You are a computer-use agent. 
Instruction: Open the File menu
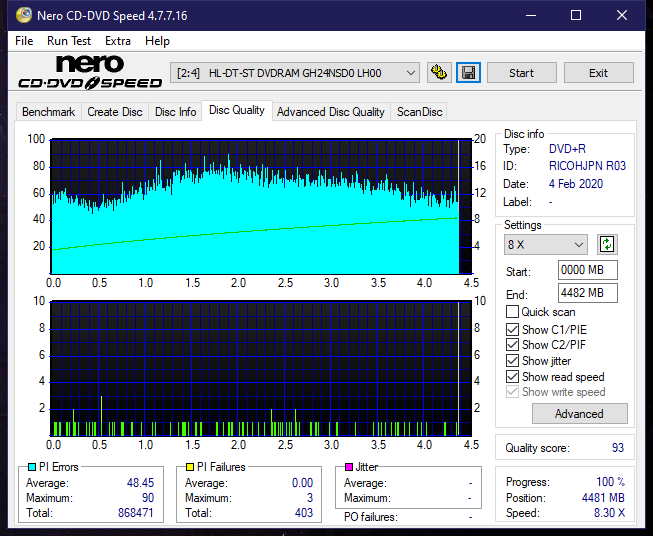click(24, 41)
